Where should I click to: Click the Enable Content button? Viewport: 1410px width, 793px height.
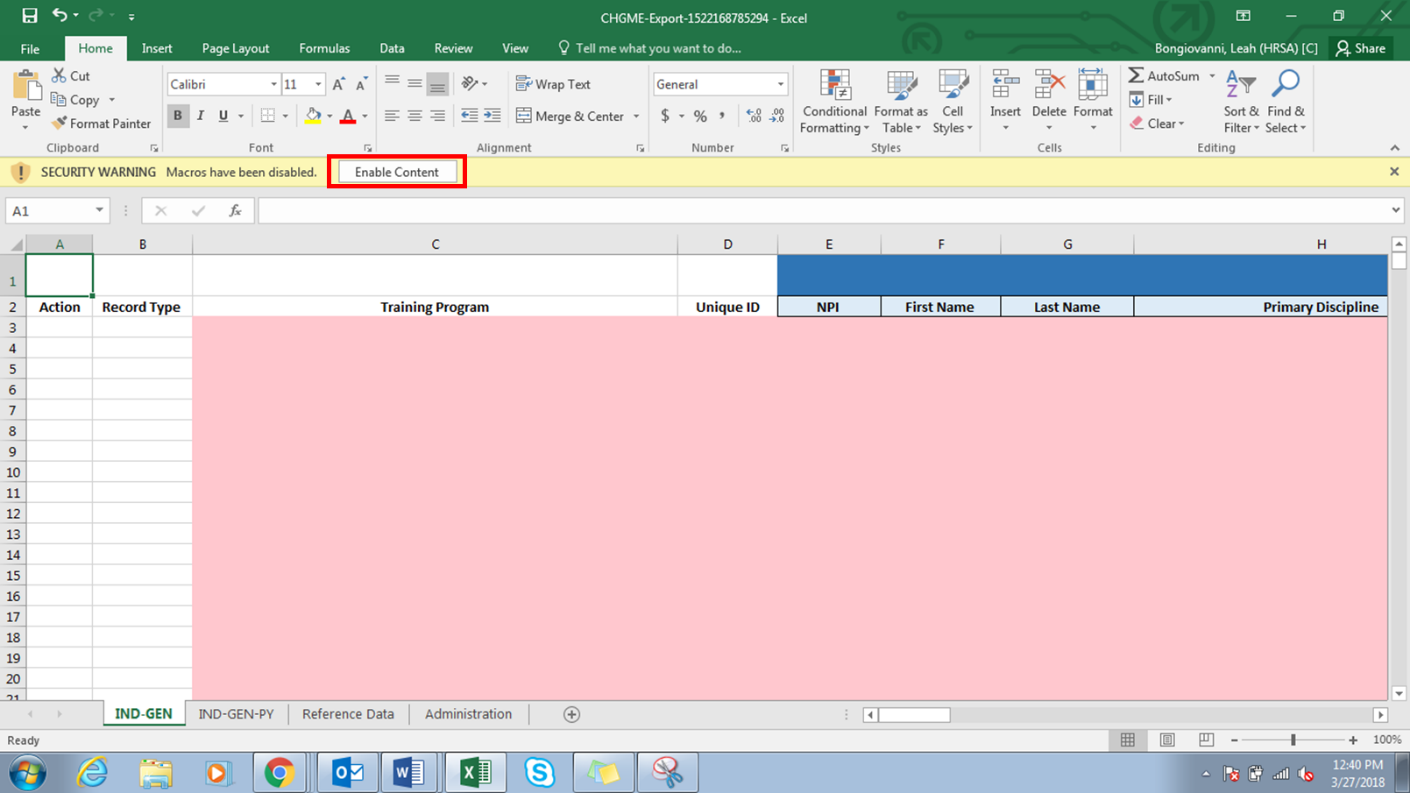pos(396,172)
